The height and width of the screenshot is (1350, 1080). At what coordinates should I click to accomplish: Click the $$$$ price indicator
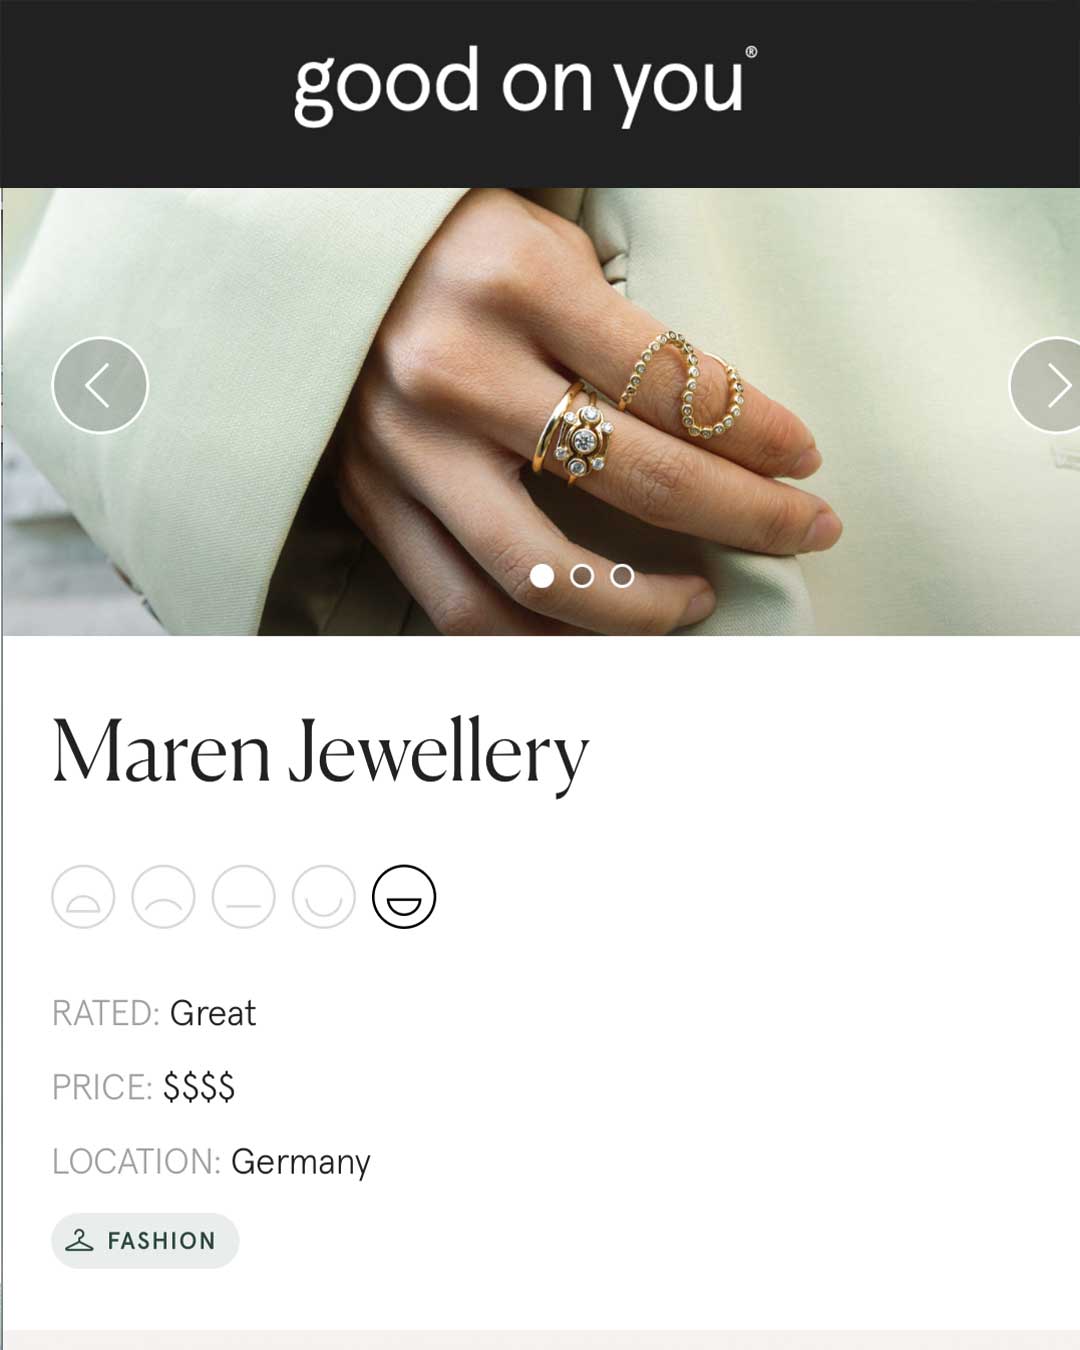point(199,1087)
